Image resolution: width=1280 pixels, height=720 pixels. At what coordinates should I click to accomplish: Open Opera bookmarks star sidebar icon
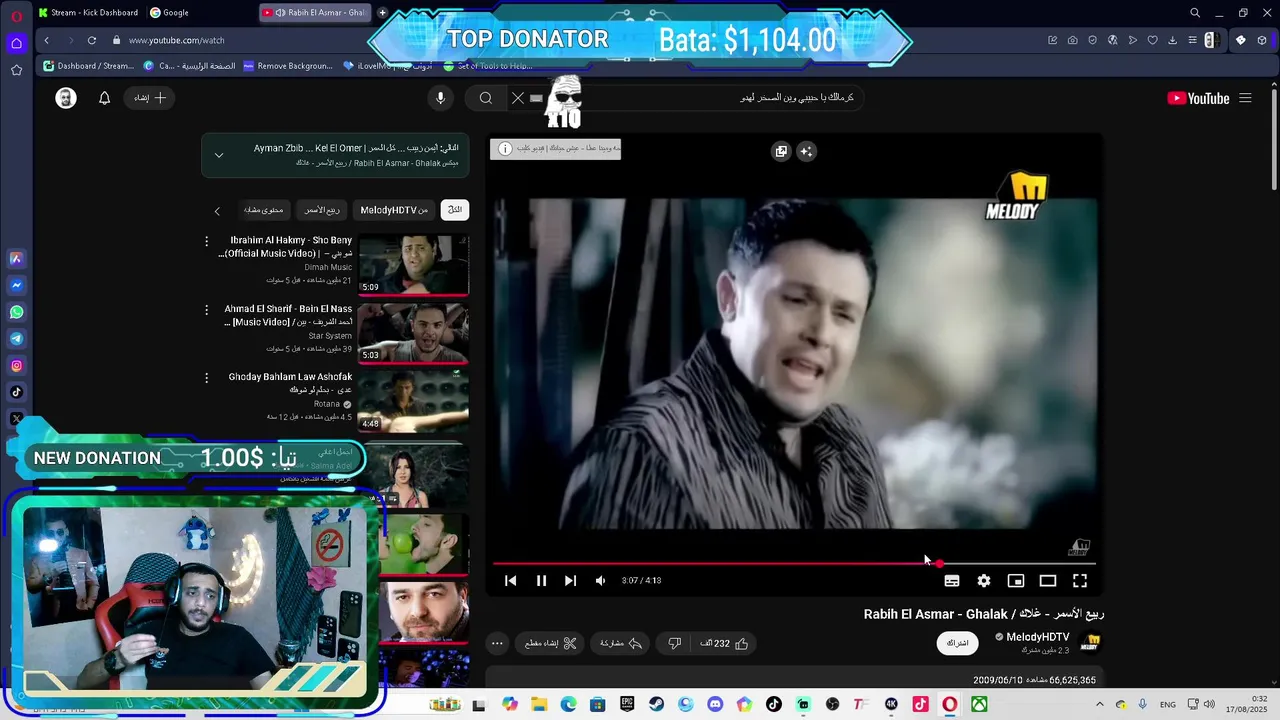coord(16,70)
